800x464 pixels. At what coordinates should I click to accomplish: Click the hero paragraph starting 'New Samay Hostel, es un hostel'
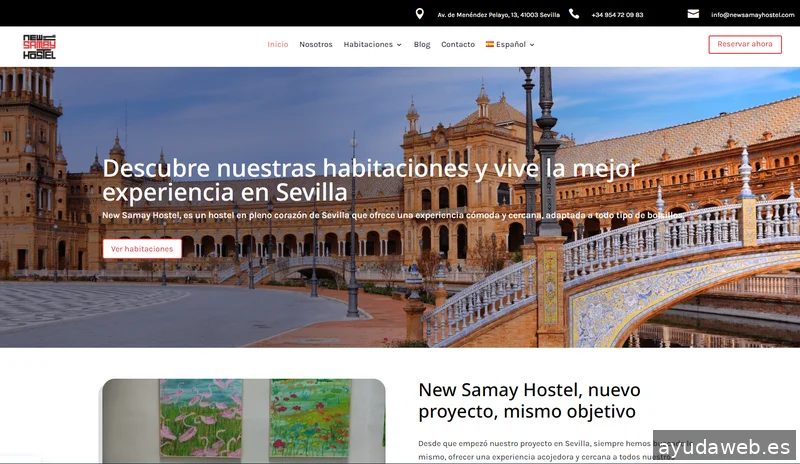[x=392, y=215]
